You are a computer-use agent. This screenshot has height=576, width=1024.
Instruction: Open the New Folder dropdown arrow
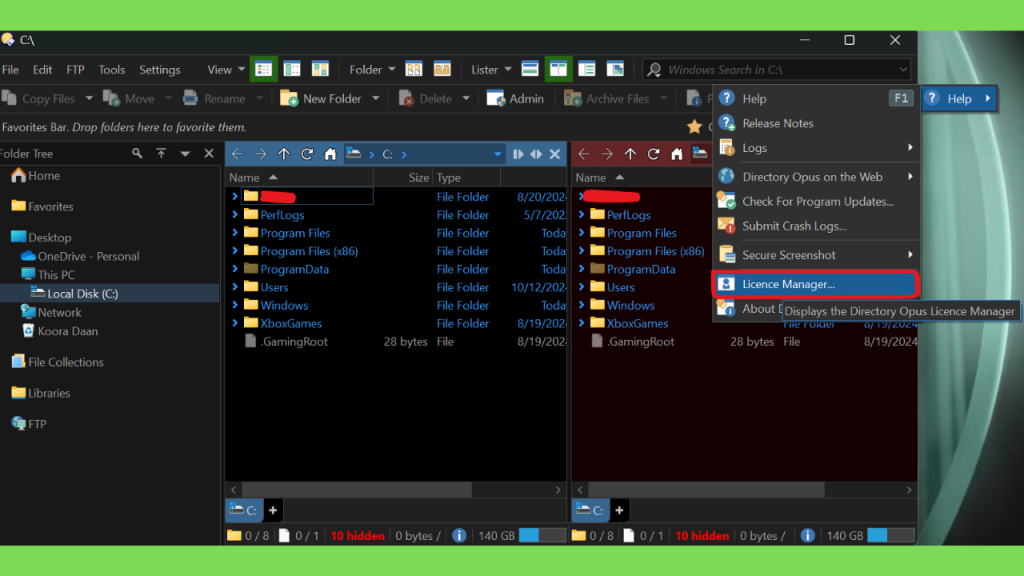pyautogui.click(x=376, y=99)
